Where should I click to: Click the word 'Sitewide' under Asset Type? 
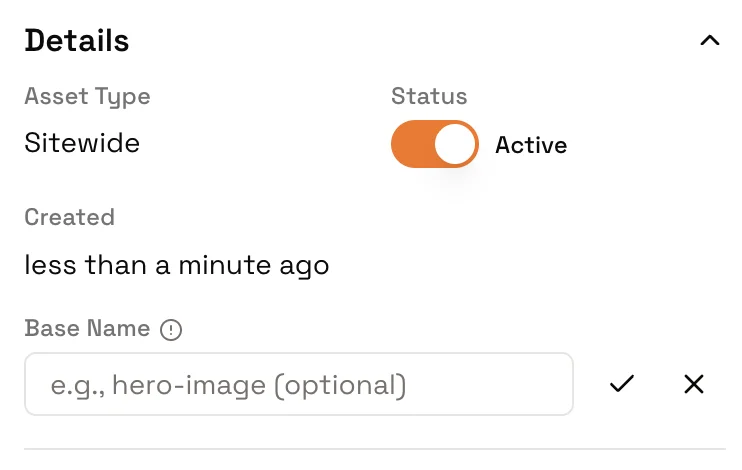point(82,143)
